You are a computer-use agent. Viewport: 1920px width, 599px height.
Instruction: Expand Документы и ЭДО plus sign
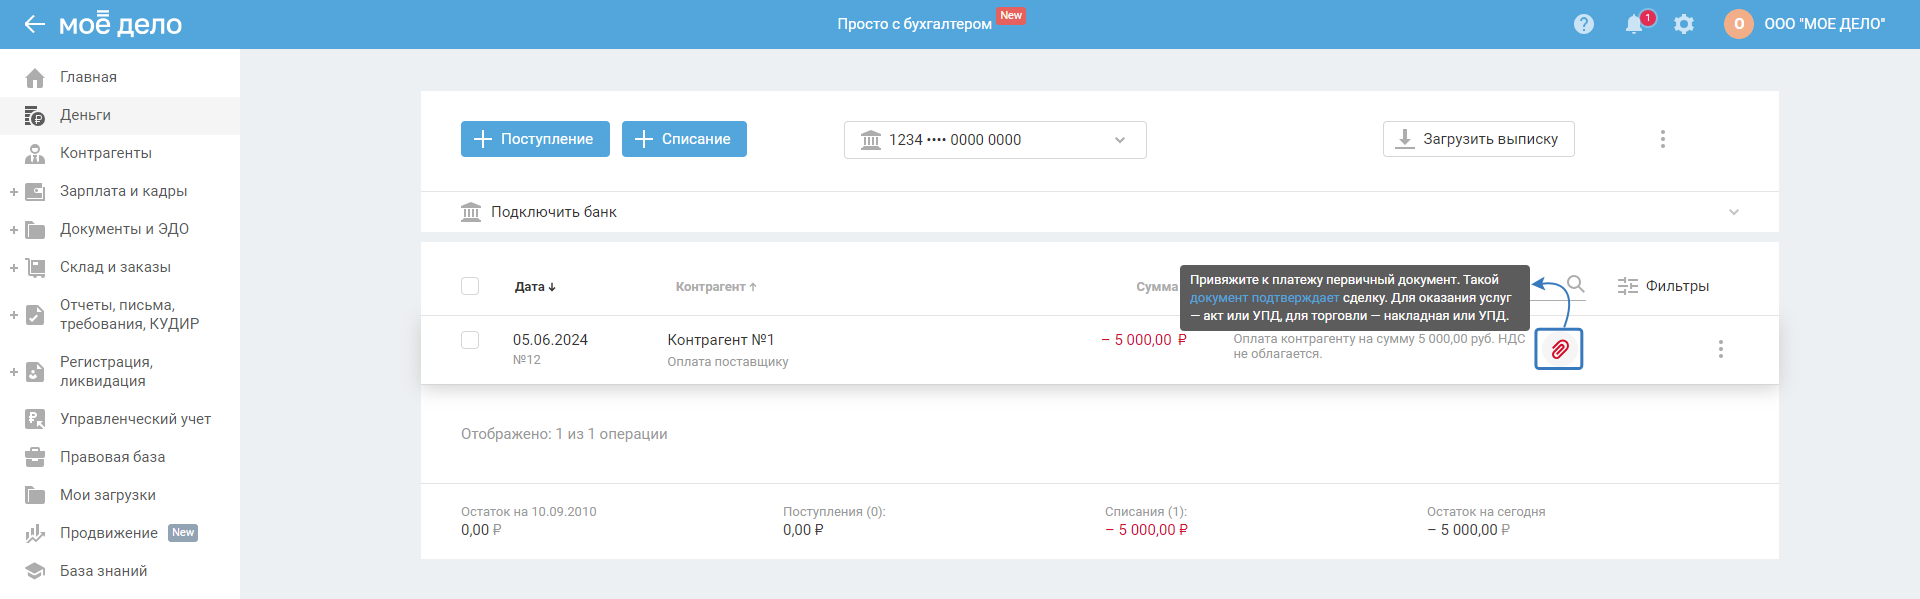point(14,229)
